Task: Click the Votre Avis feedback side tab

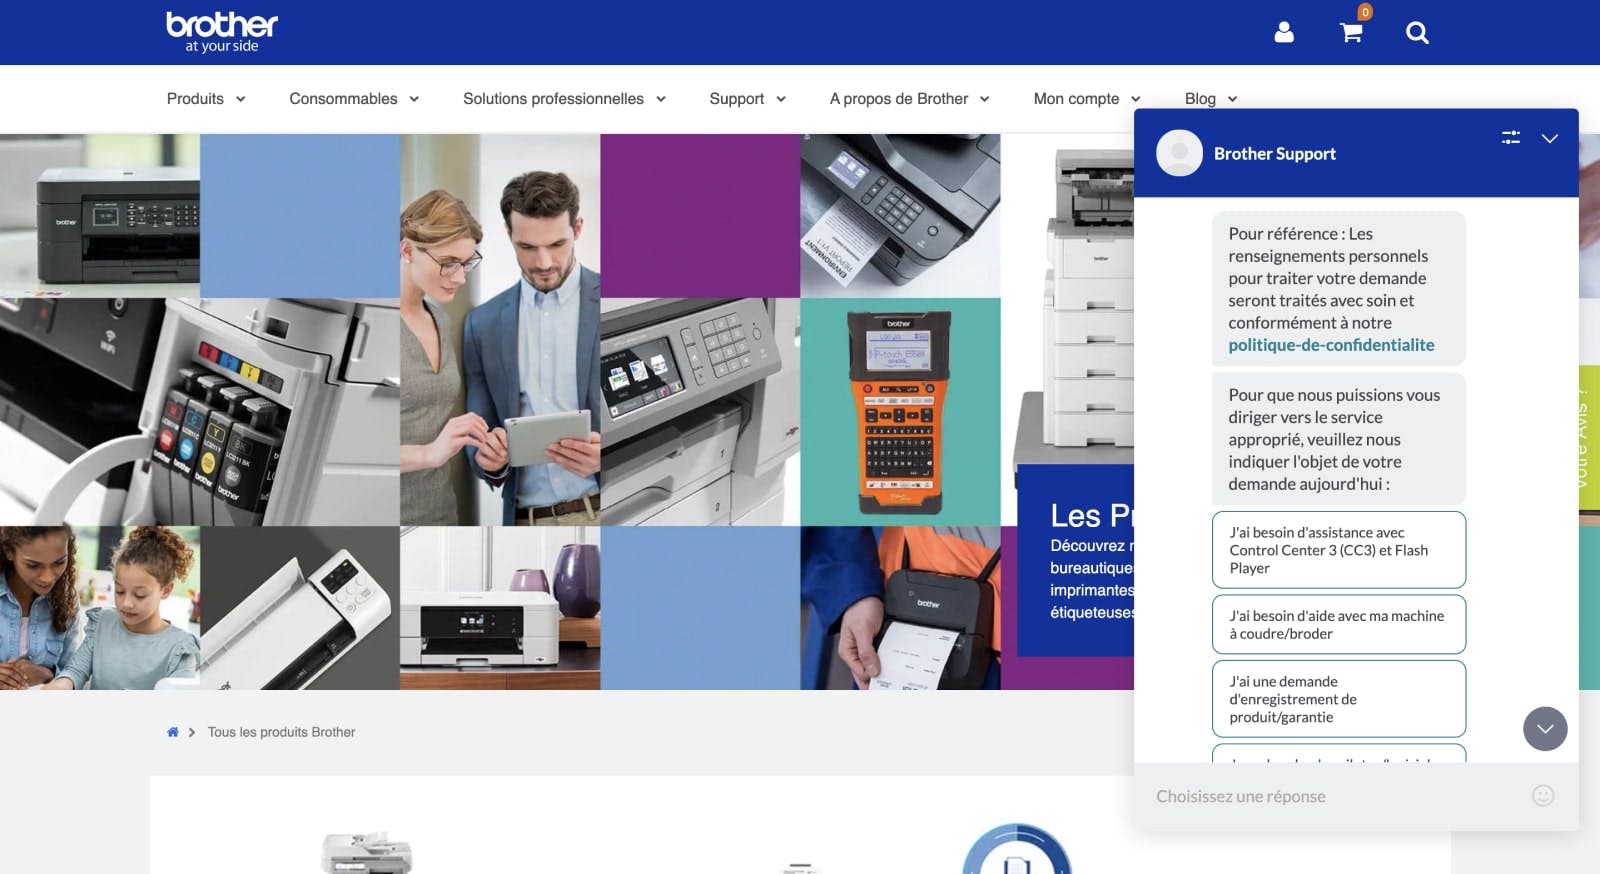Action: pyautogui.click(x=1588, y=440)
